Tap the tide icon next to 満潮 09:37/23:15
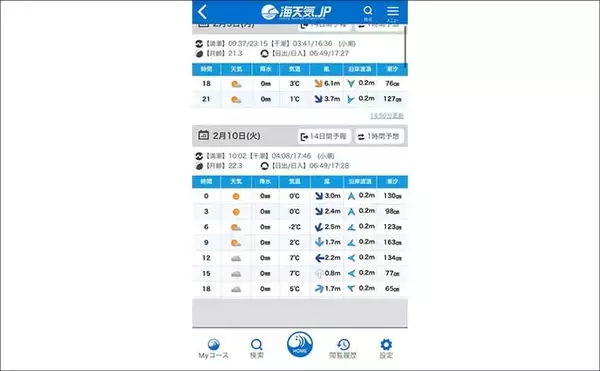The height and width of the screenshot is (371, 600). click(x=199, y=44)
